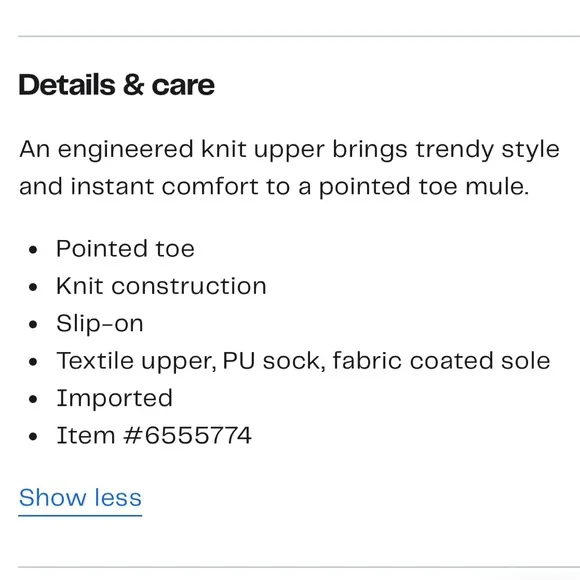580x580 pixels.
Task: Click the words fabric coated sole
Action: pos(442,360)
